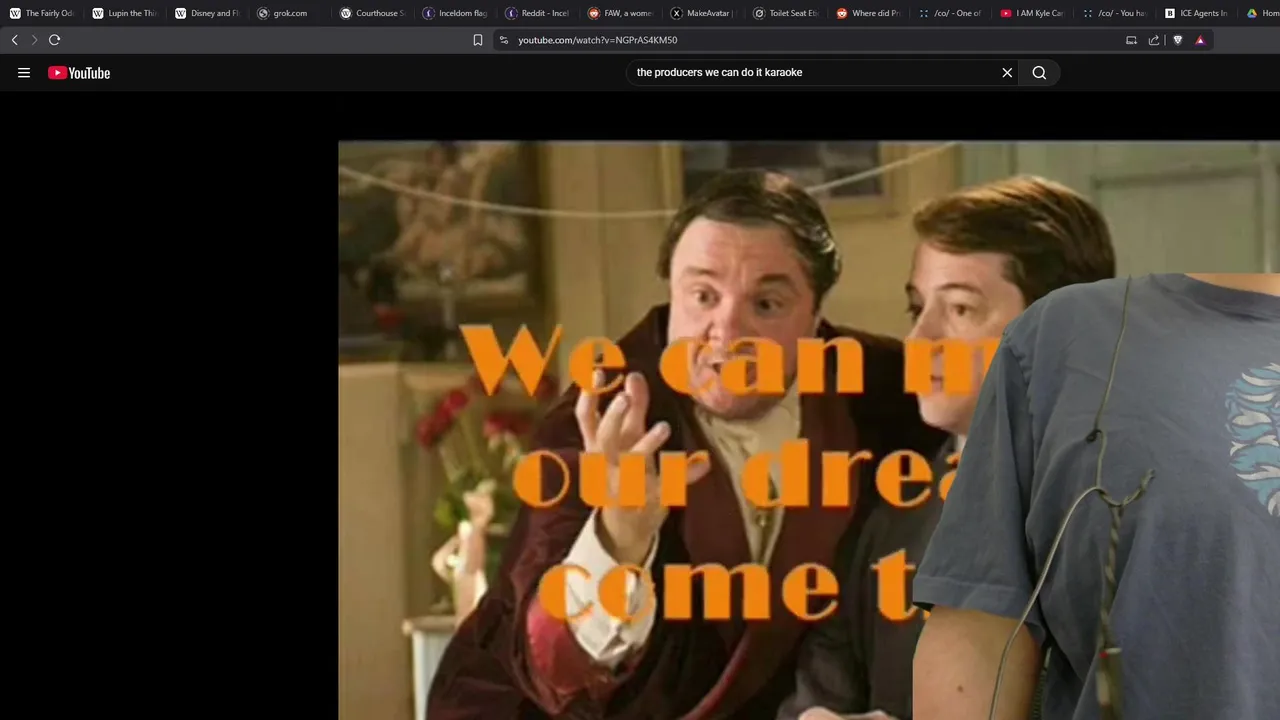Go to YouTube home via logo
Screen dimensions: 1280x720
[79, 72]
